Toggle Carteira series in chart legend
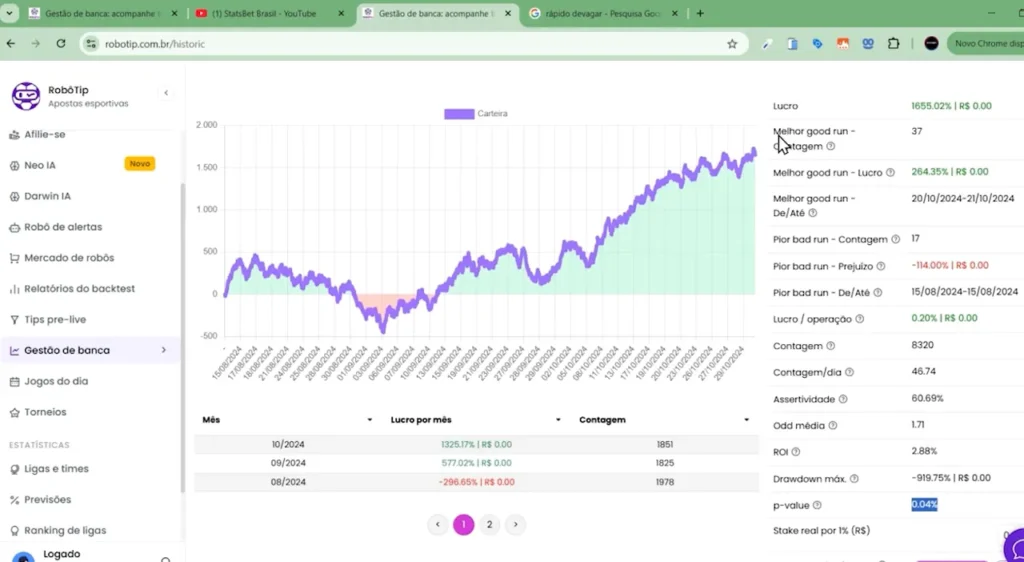Viewport: 1024px width, 562px height. click(x=476, y=114)
